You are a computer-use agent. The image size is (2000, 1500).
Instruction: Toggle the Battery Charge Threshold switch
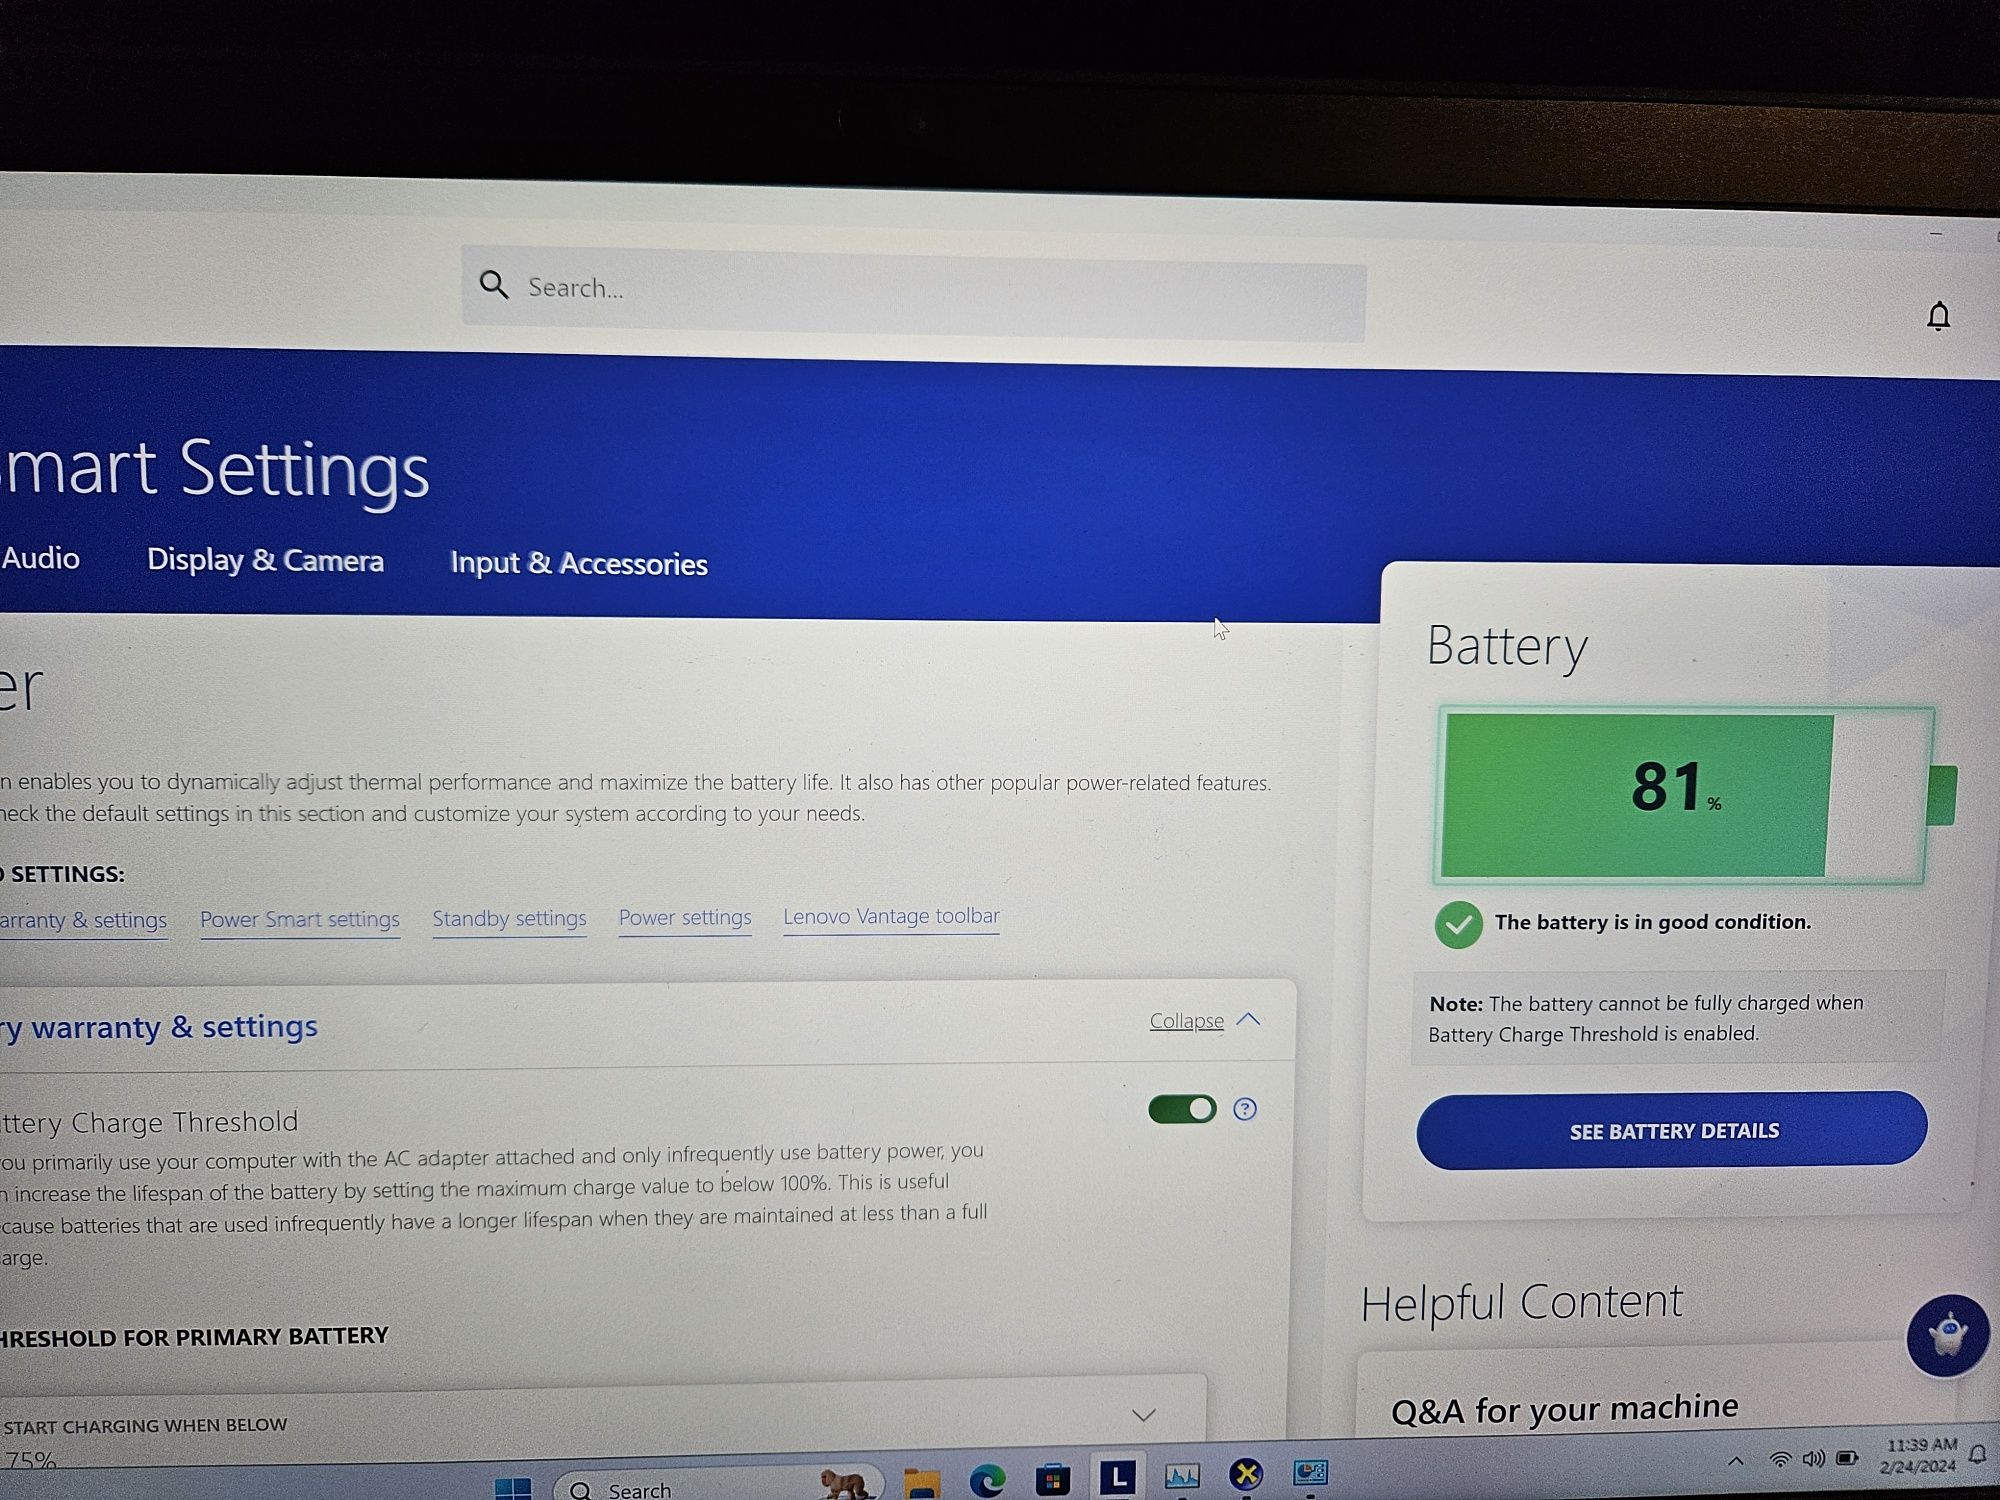point(1181,1108)
